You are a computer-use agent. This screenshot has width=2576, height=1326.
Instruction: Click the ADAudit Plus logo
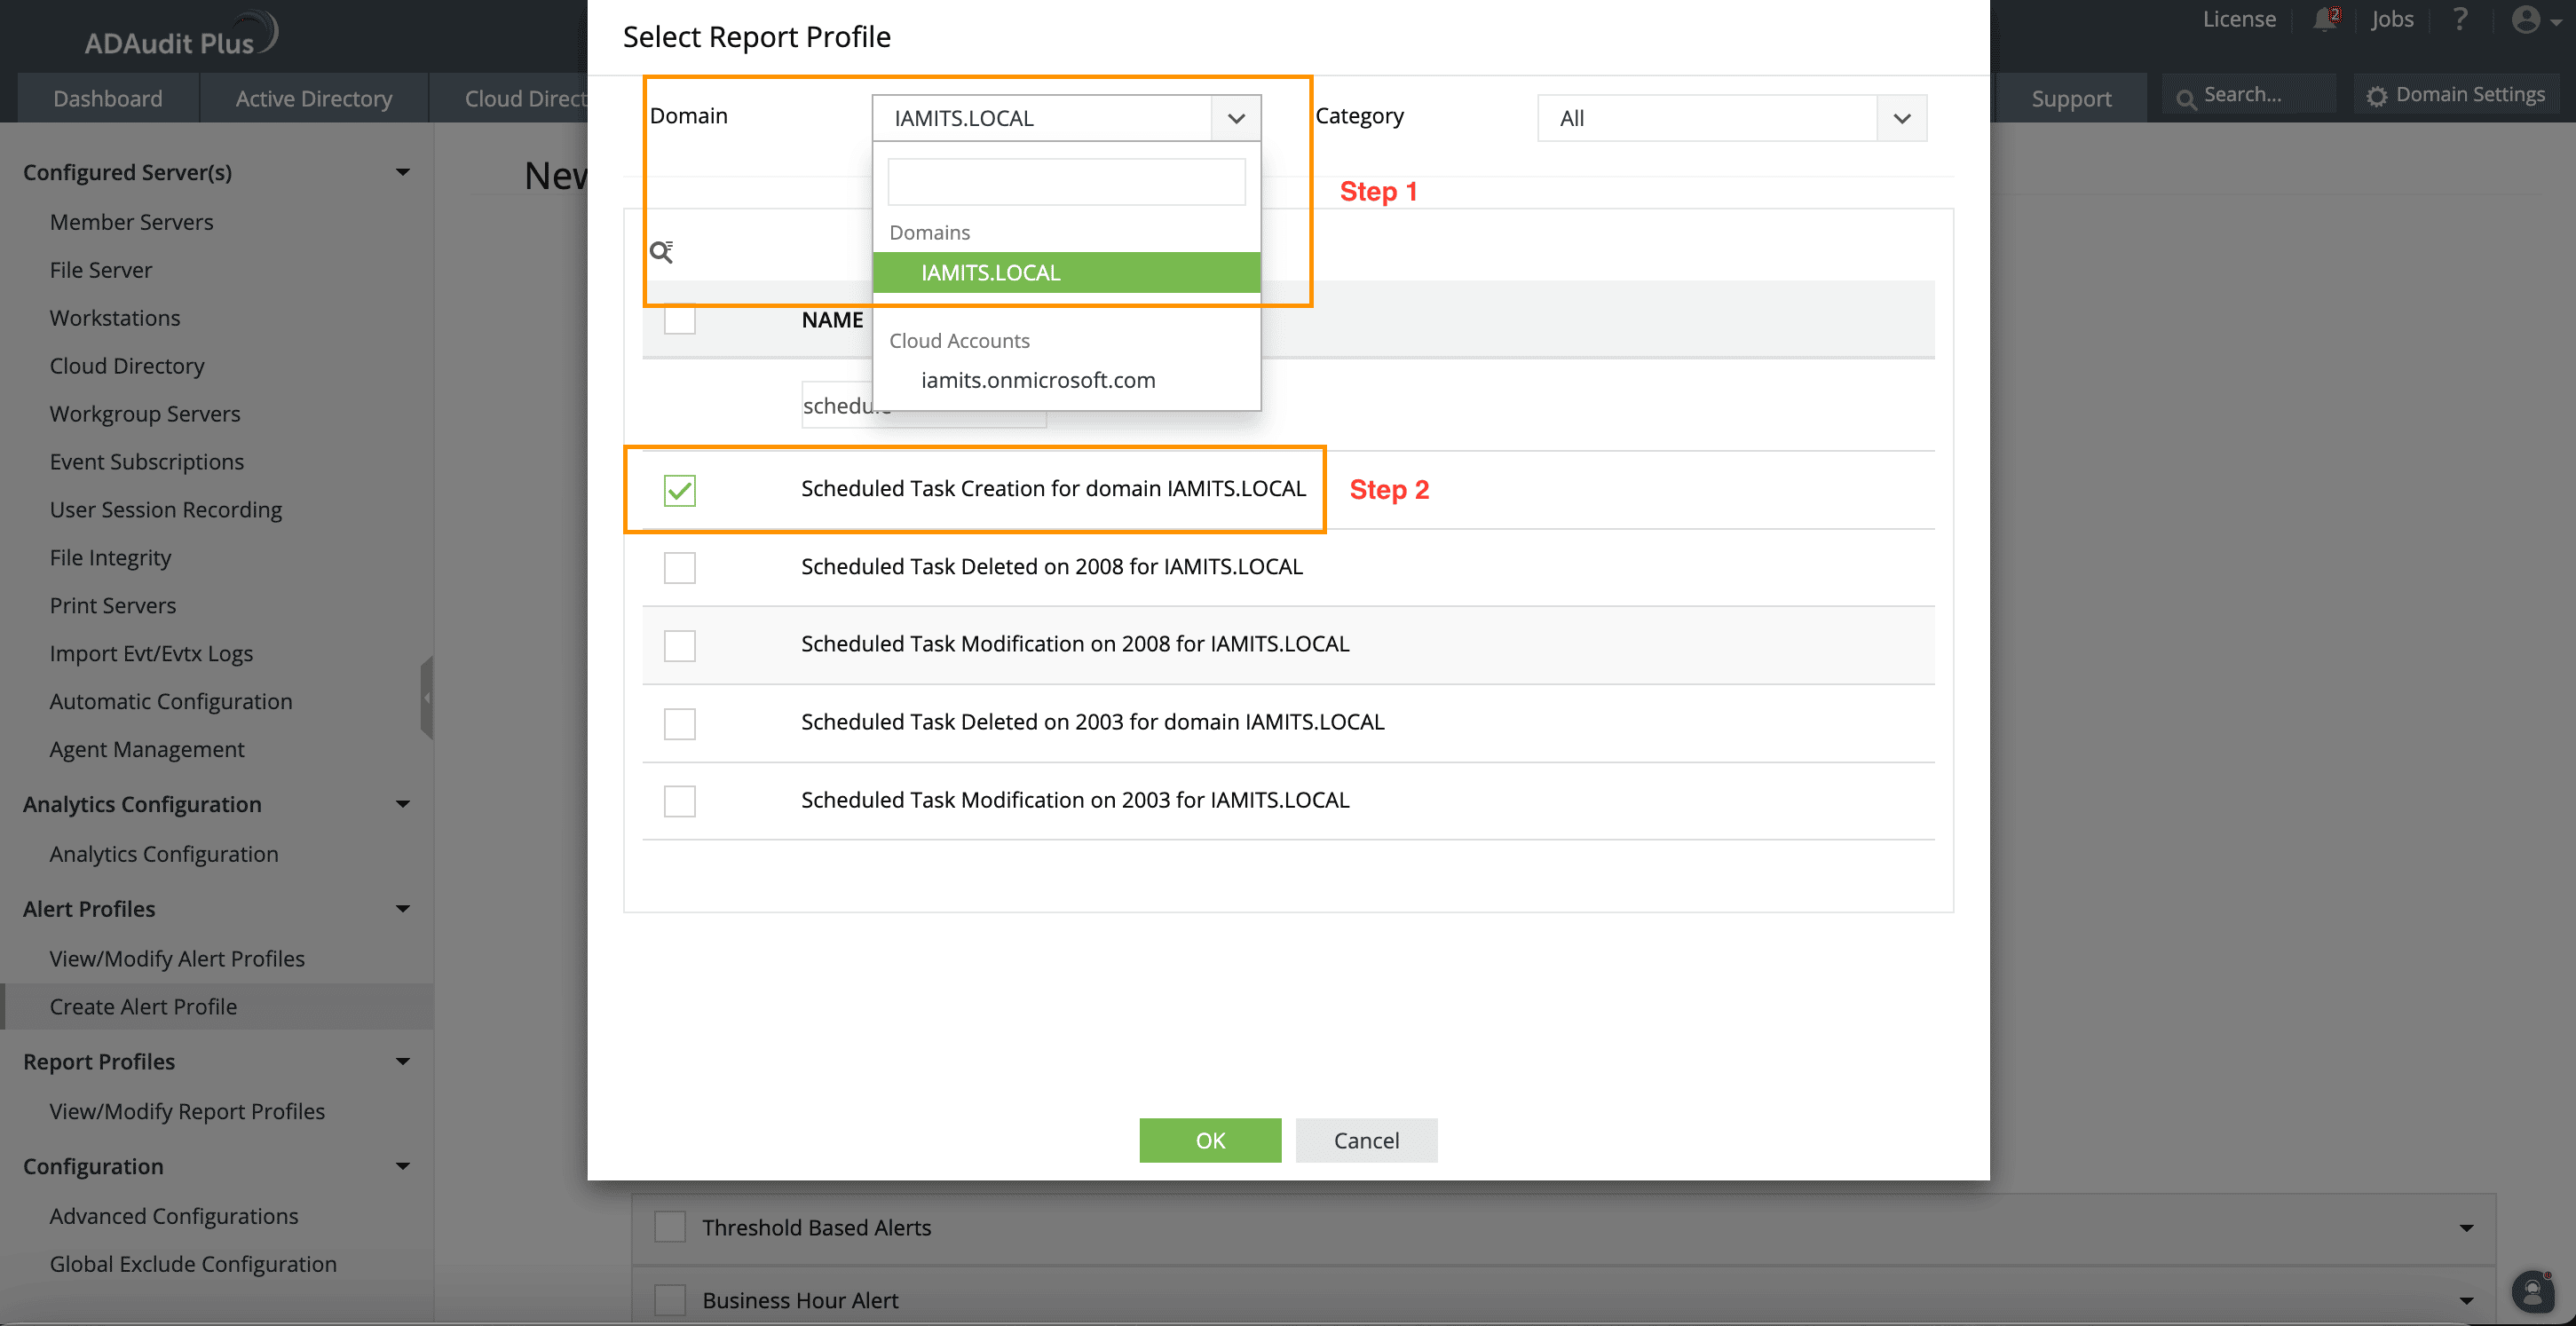[x=180, y=34]
